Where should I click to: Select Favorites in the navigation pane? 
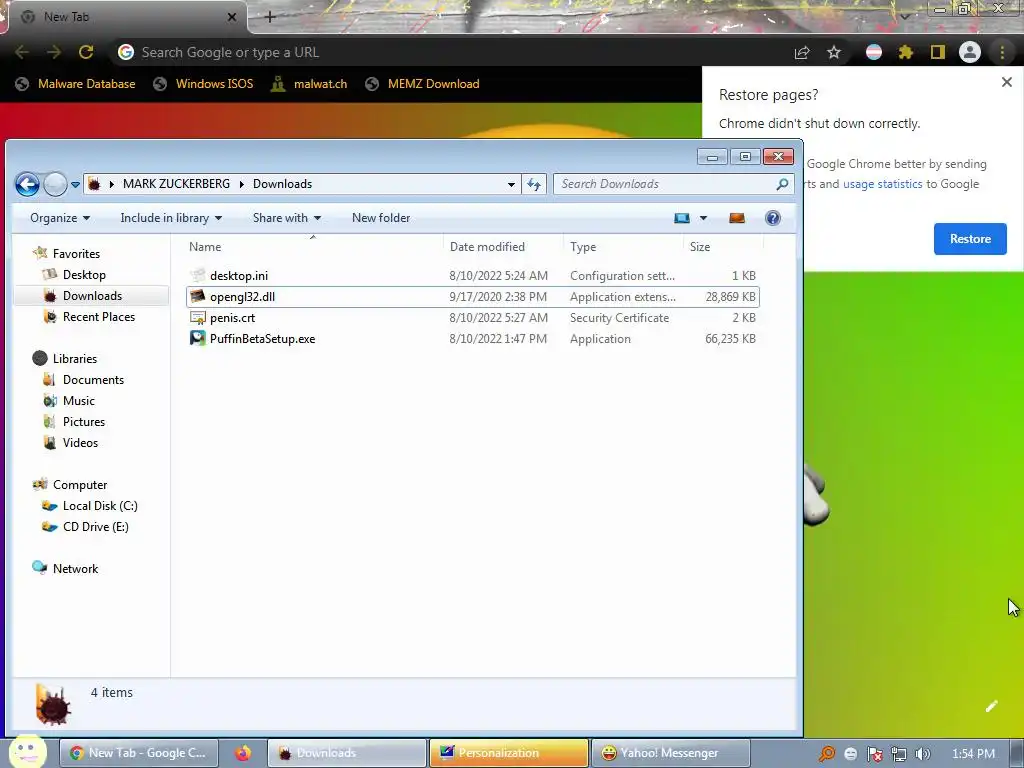pyautogui.click(x=76, y=253)
